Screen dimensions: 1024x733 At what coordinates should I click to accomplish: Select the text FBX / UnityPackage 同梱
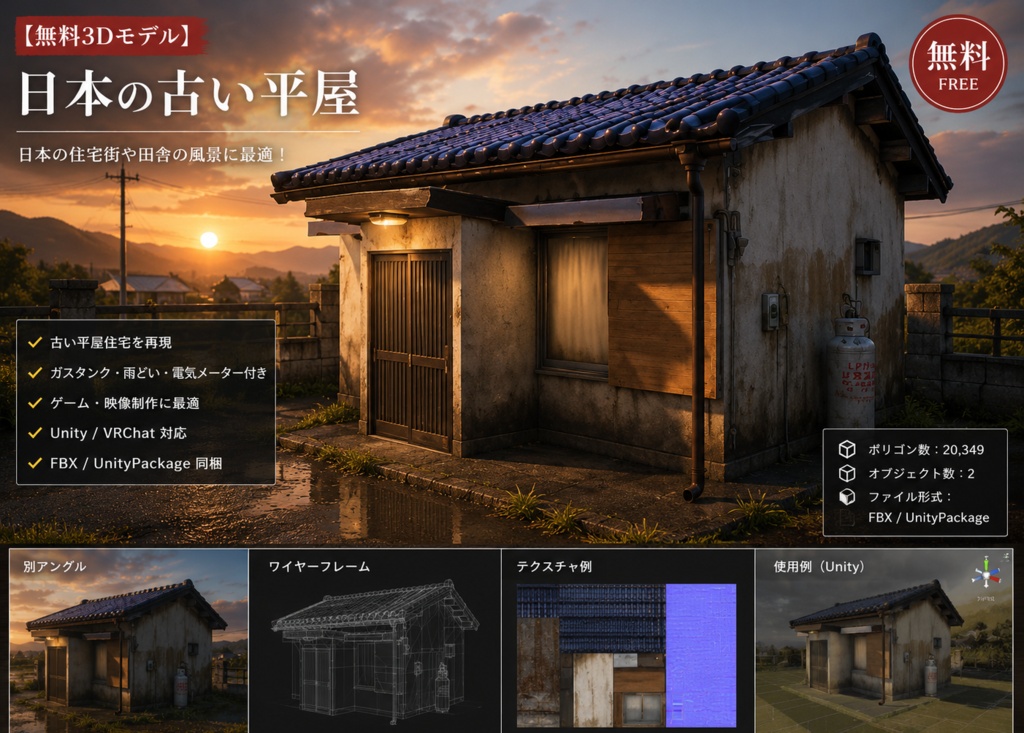pyautogui.click(x=136, y=463)
